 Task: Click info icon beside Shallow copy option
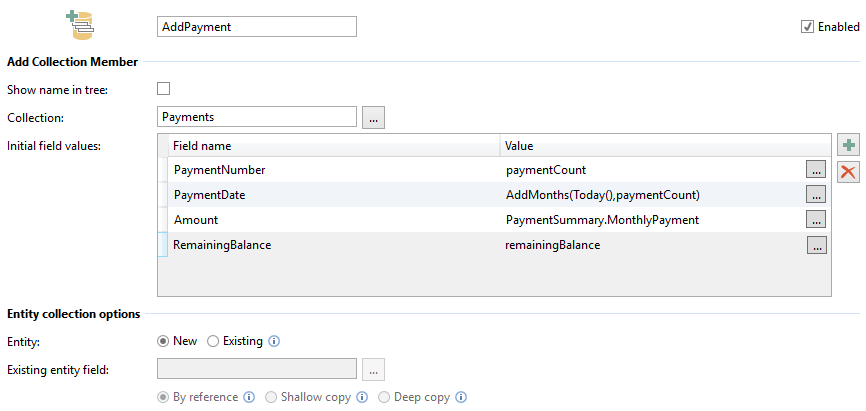(358, 397)
